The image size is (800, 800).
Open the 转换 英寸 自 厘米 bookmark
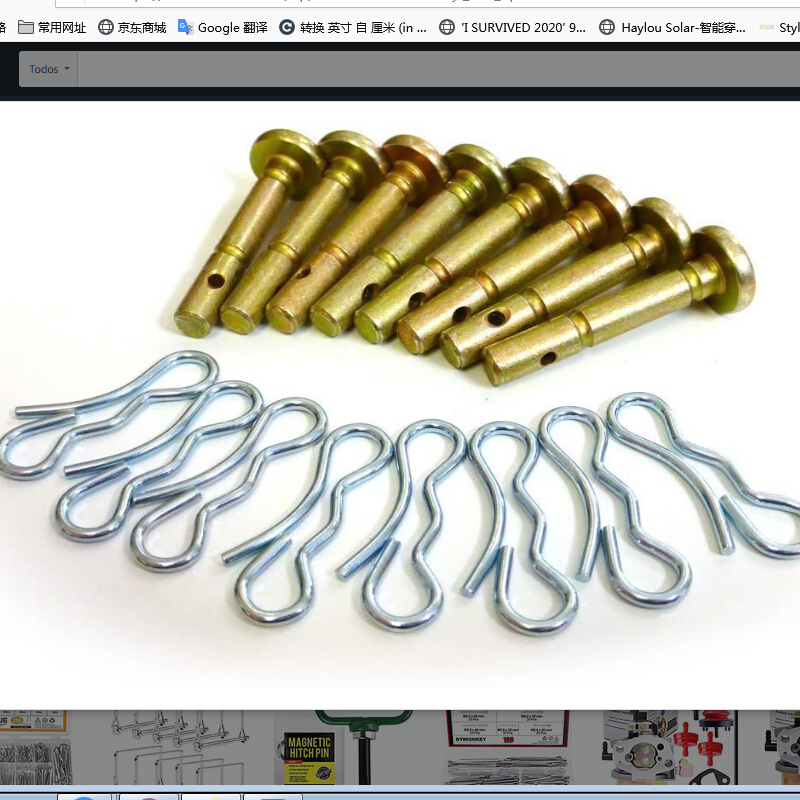[x=353, y=28]
